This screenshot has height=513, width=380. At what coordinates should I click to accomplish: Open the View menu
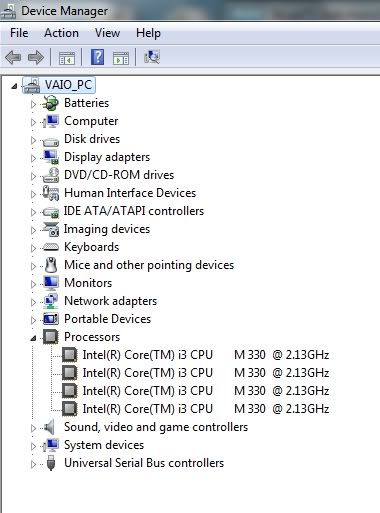(107, 33)
